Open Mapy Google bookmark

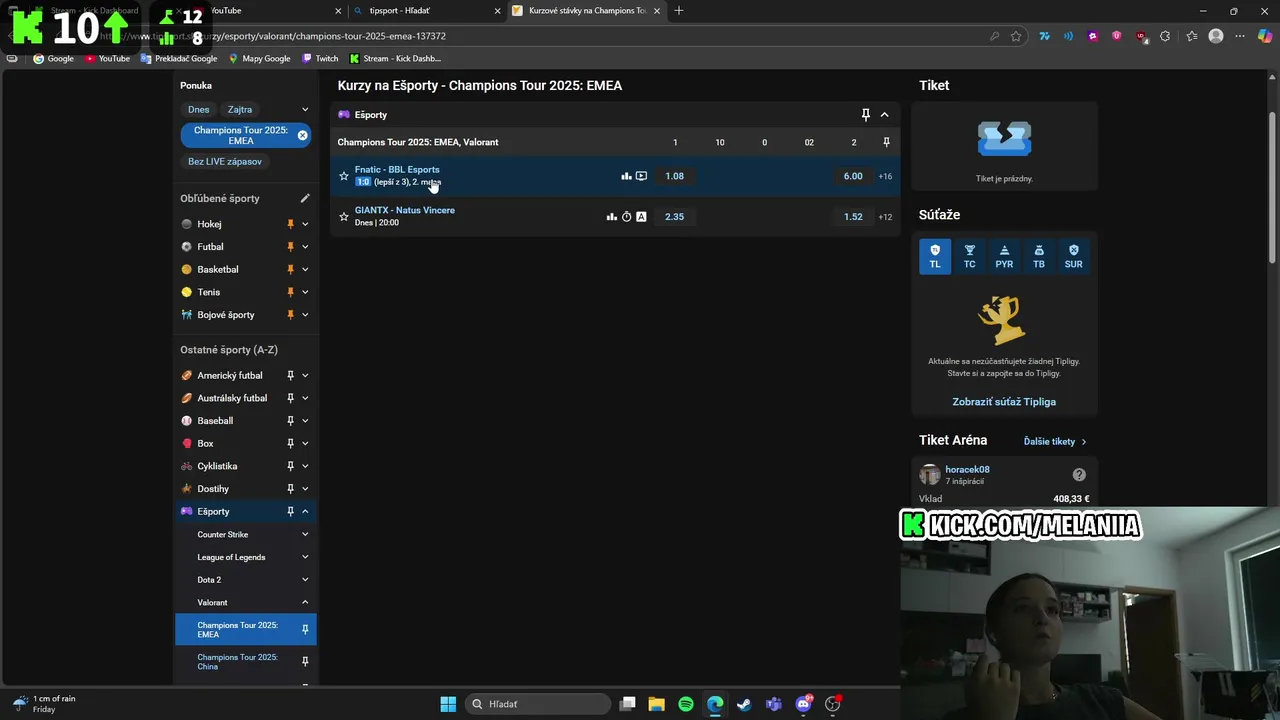(259, 59)
